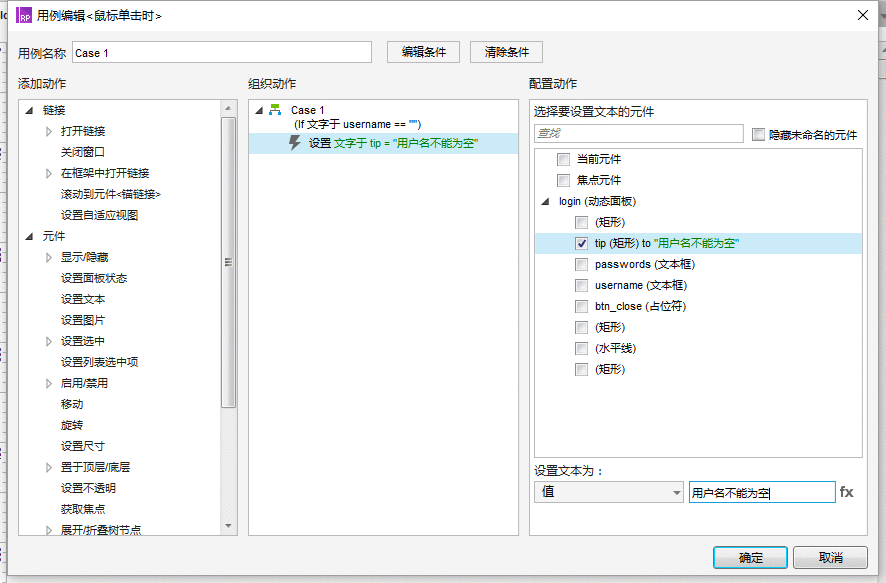Image resolution: width=886 pixels, height=583 pixels.
Task: Click the condition text If 文字于 username
Action: click(357, 124)
